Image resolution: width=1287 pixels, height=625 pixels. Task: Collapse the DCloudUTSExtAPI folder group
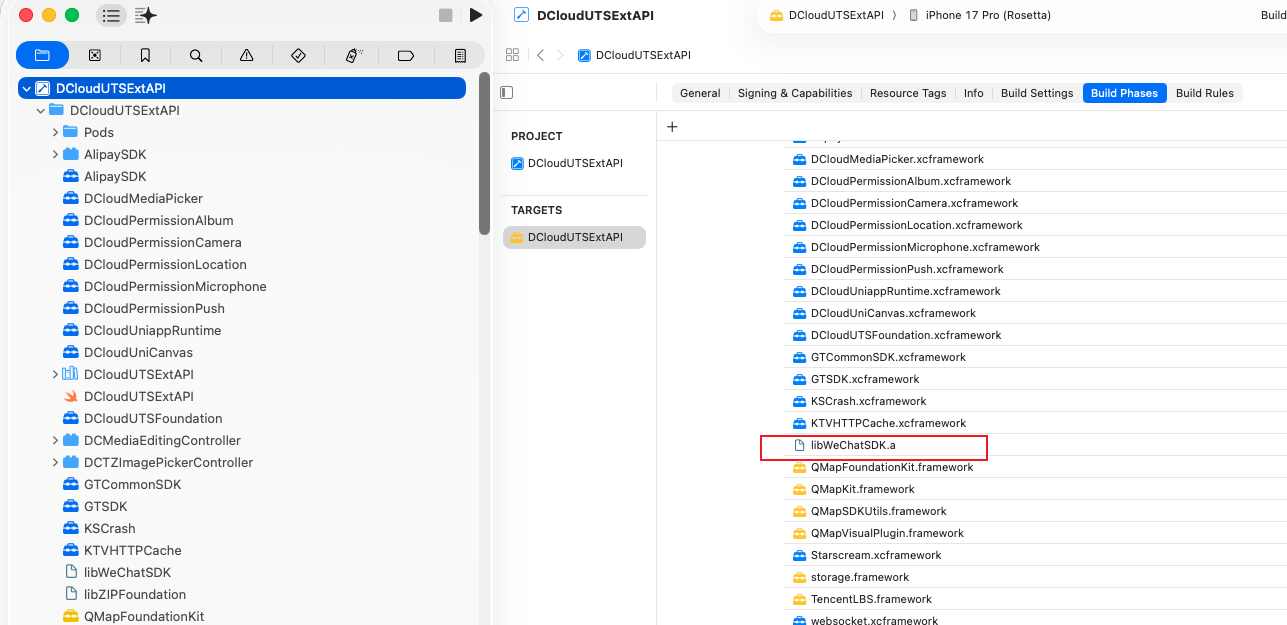(41, 110)
